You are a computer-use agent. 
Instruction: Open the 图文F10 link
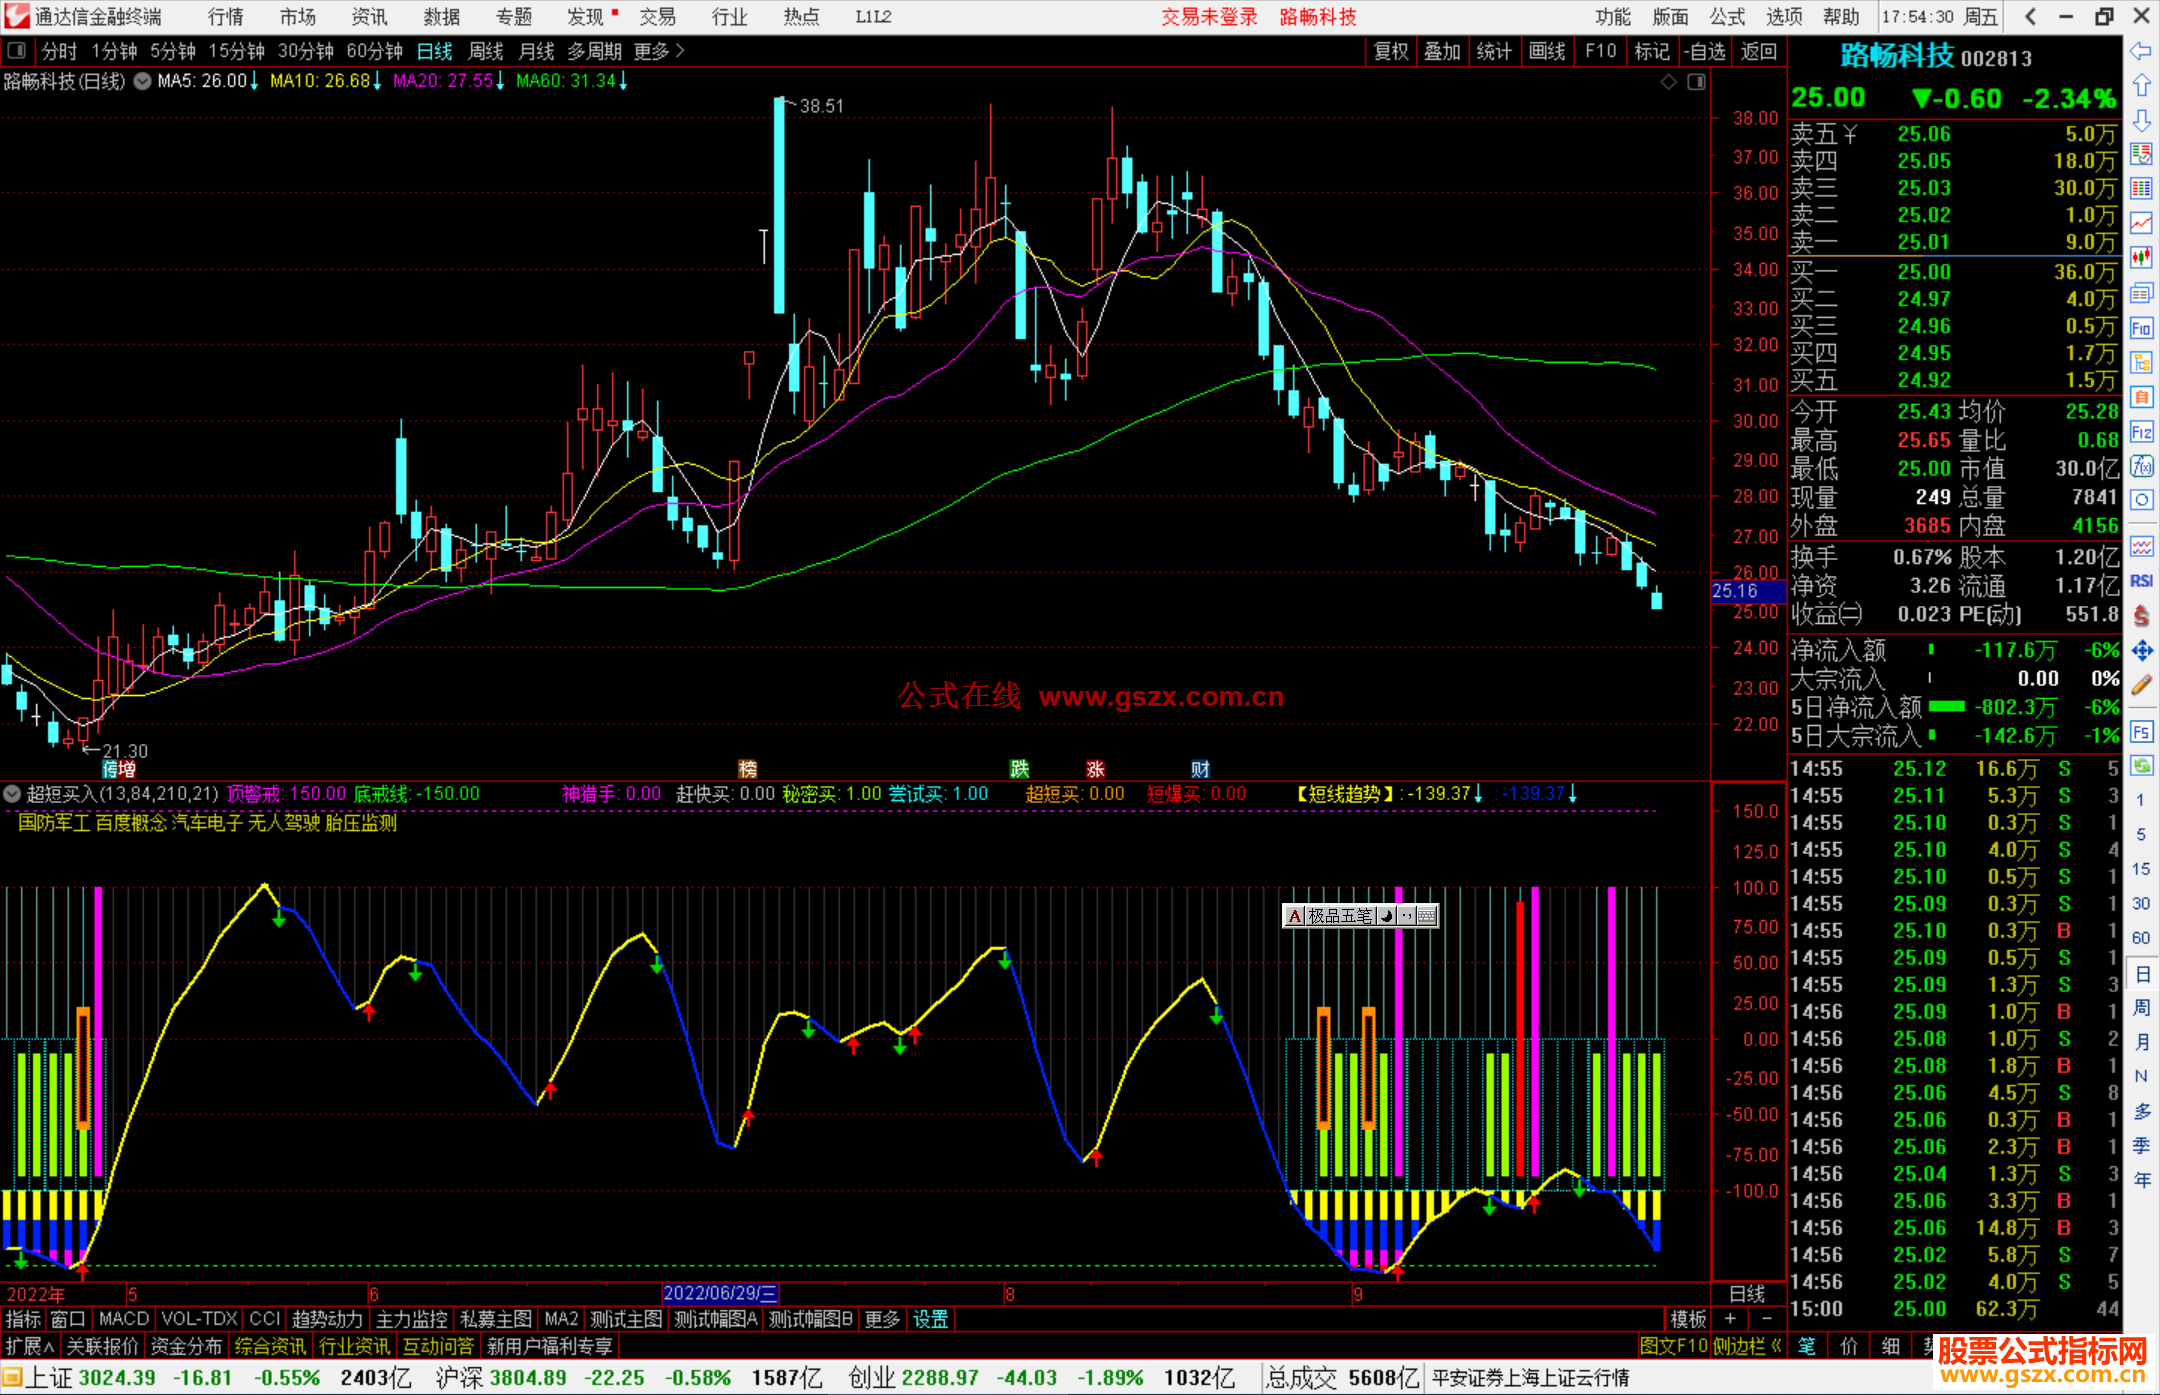click(1673, 1346)
